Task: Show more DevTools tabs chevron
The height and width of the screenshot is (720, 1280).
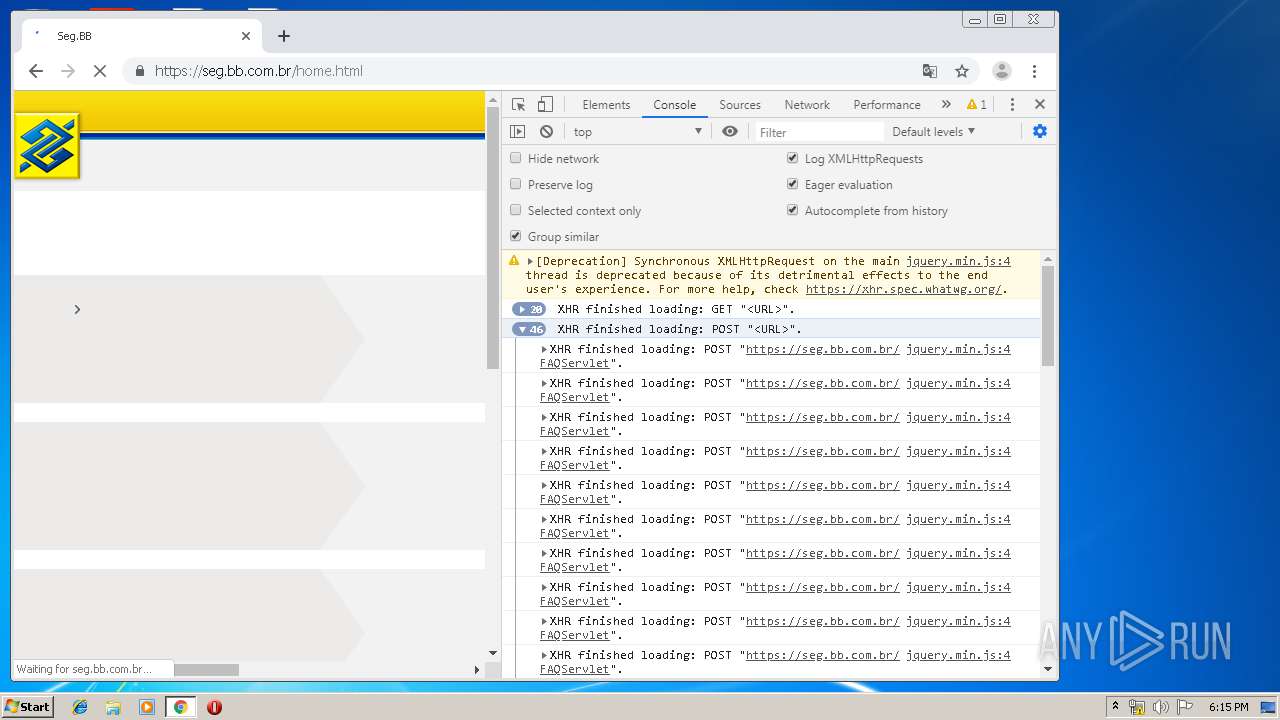Action: tap(946, 104)
